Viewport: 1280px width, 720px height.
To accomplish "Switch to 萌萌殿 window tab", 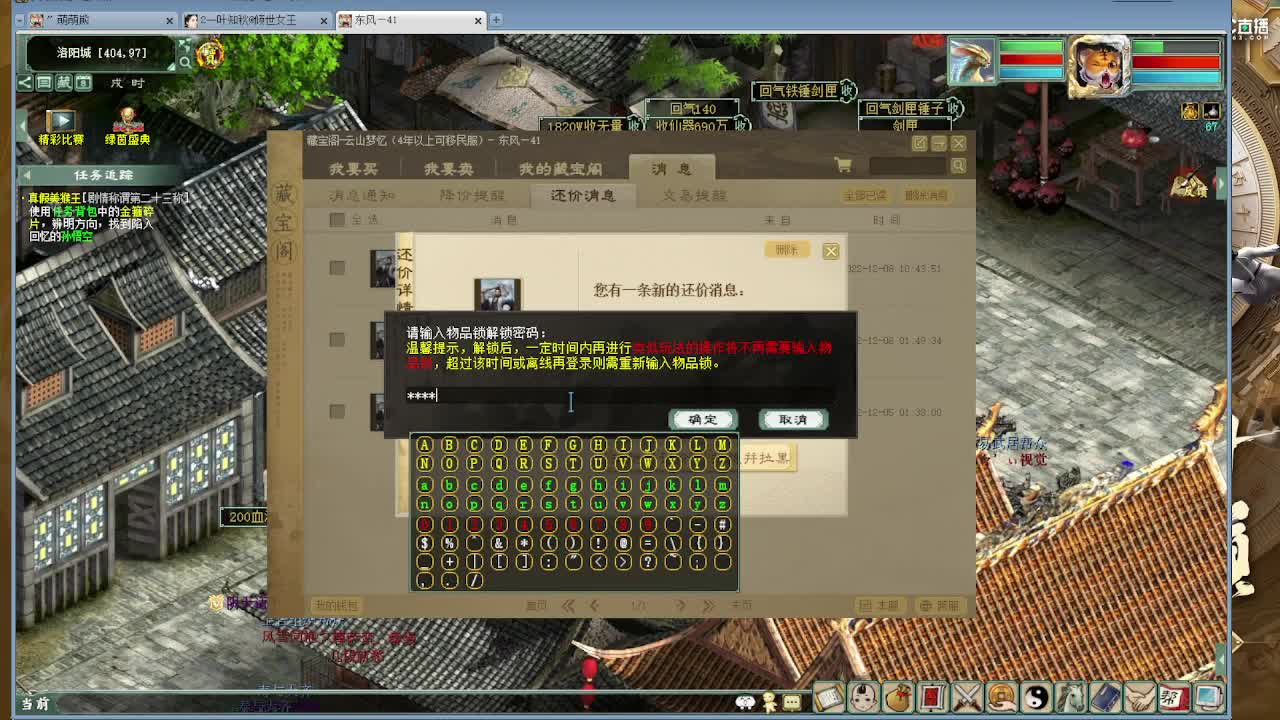I will [x=101, y=20].
